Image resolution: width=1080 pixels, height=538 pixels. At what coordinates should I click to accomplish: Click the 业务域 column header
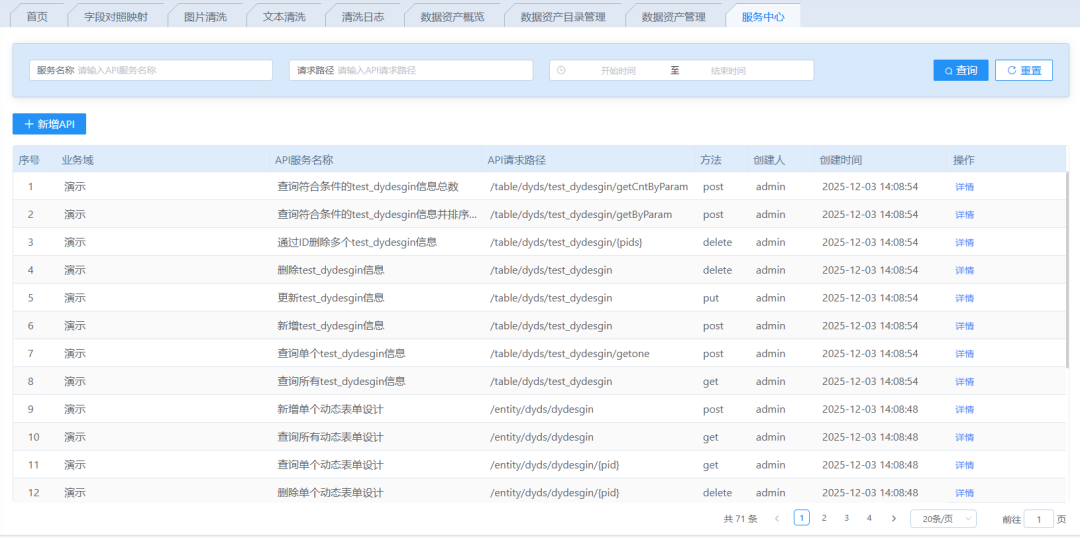click(77, 160)
